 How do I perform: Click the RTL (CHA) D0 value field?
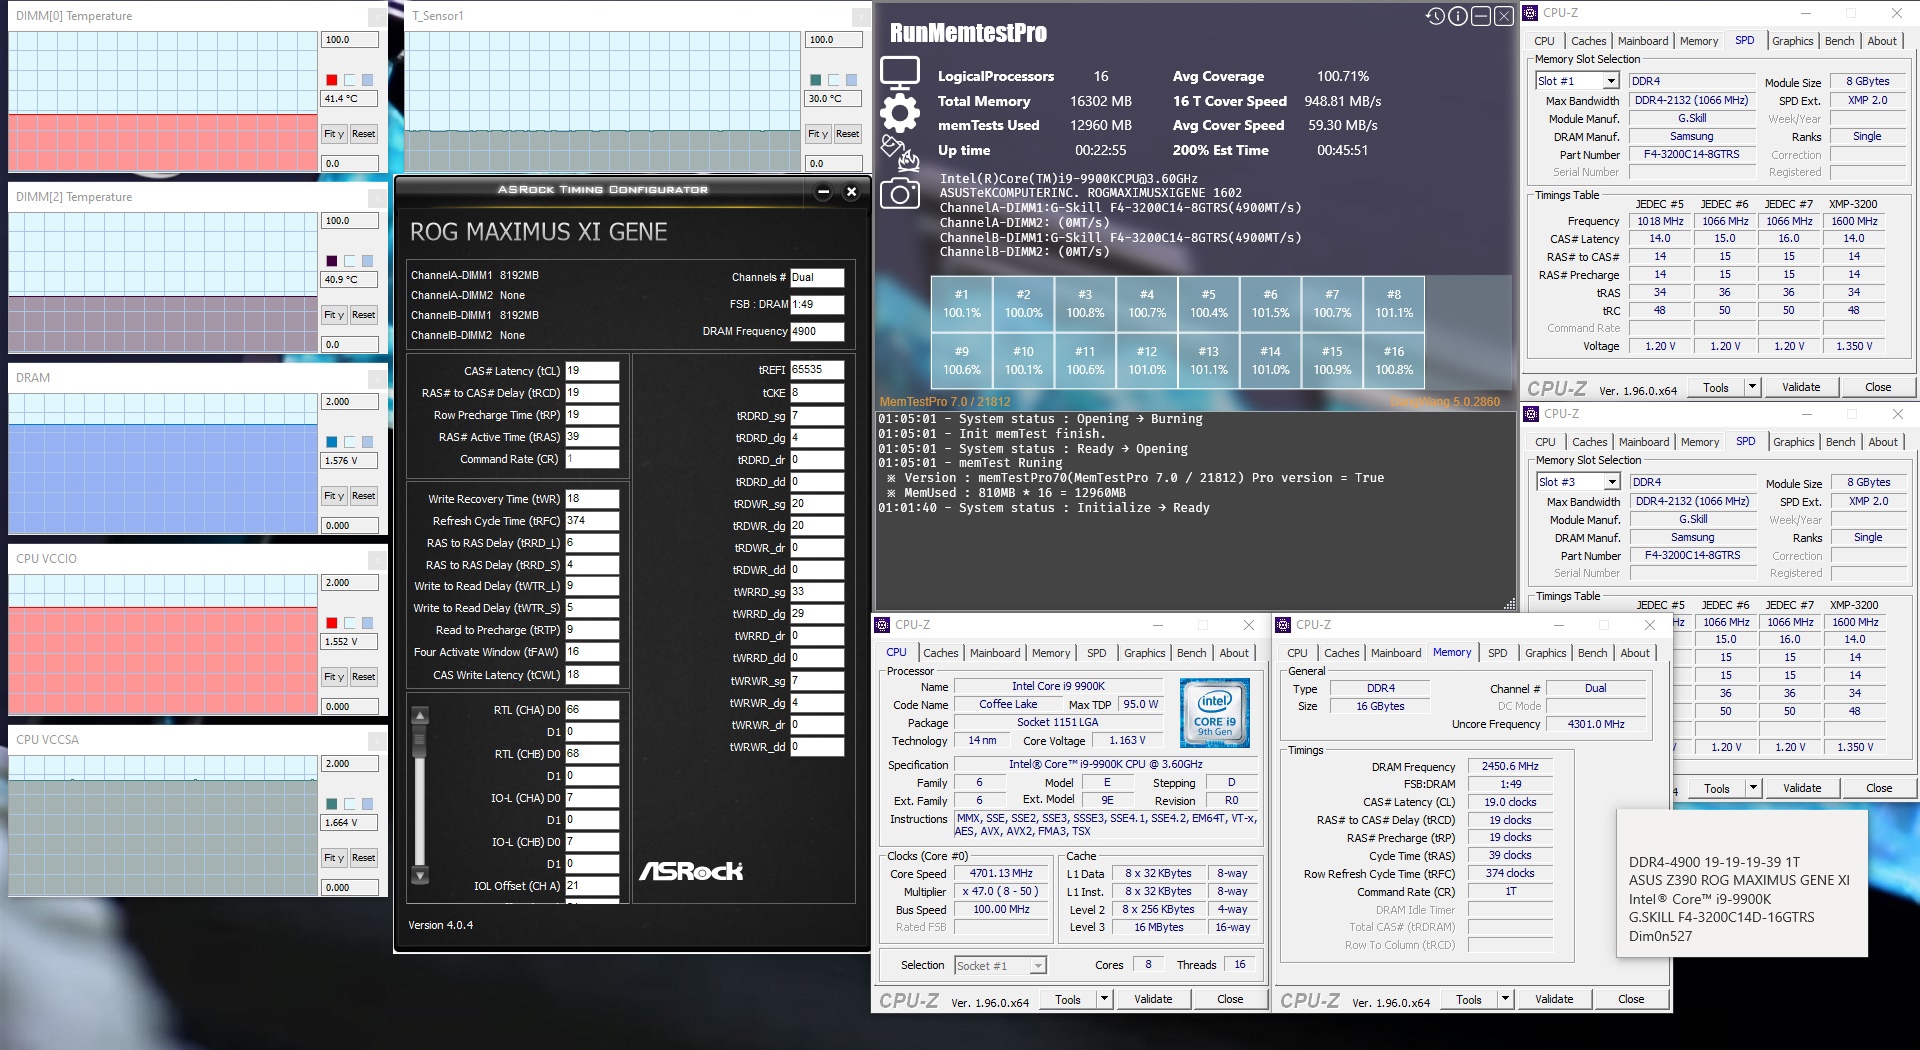click(x=592, y=710)
